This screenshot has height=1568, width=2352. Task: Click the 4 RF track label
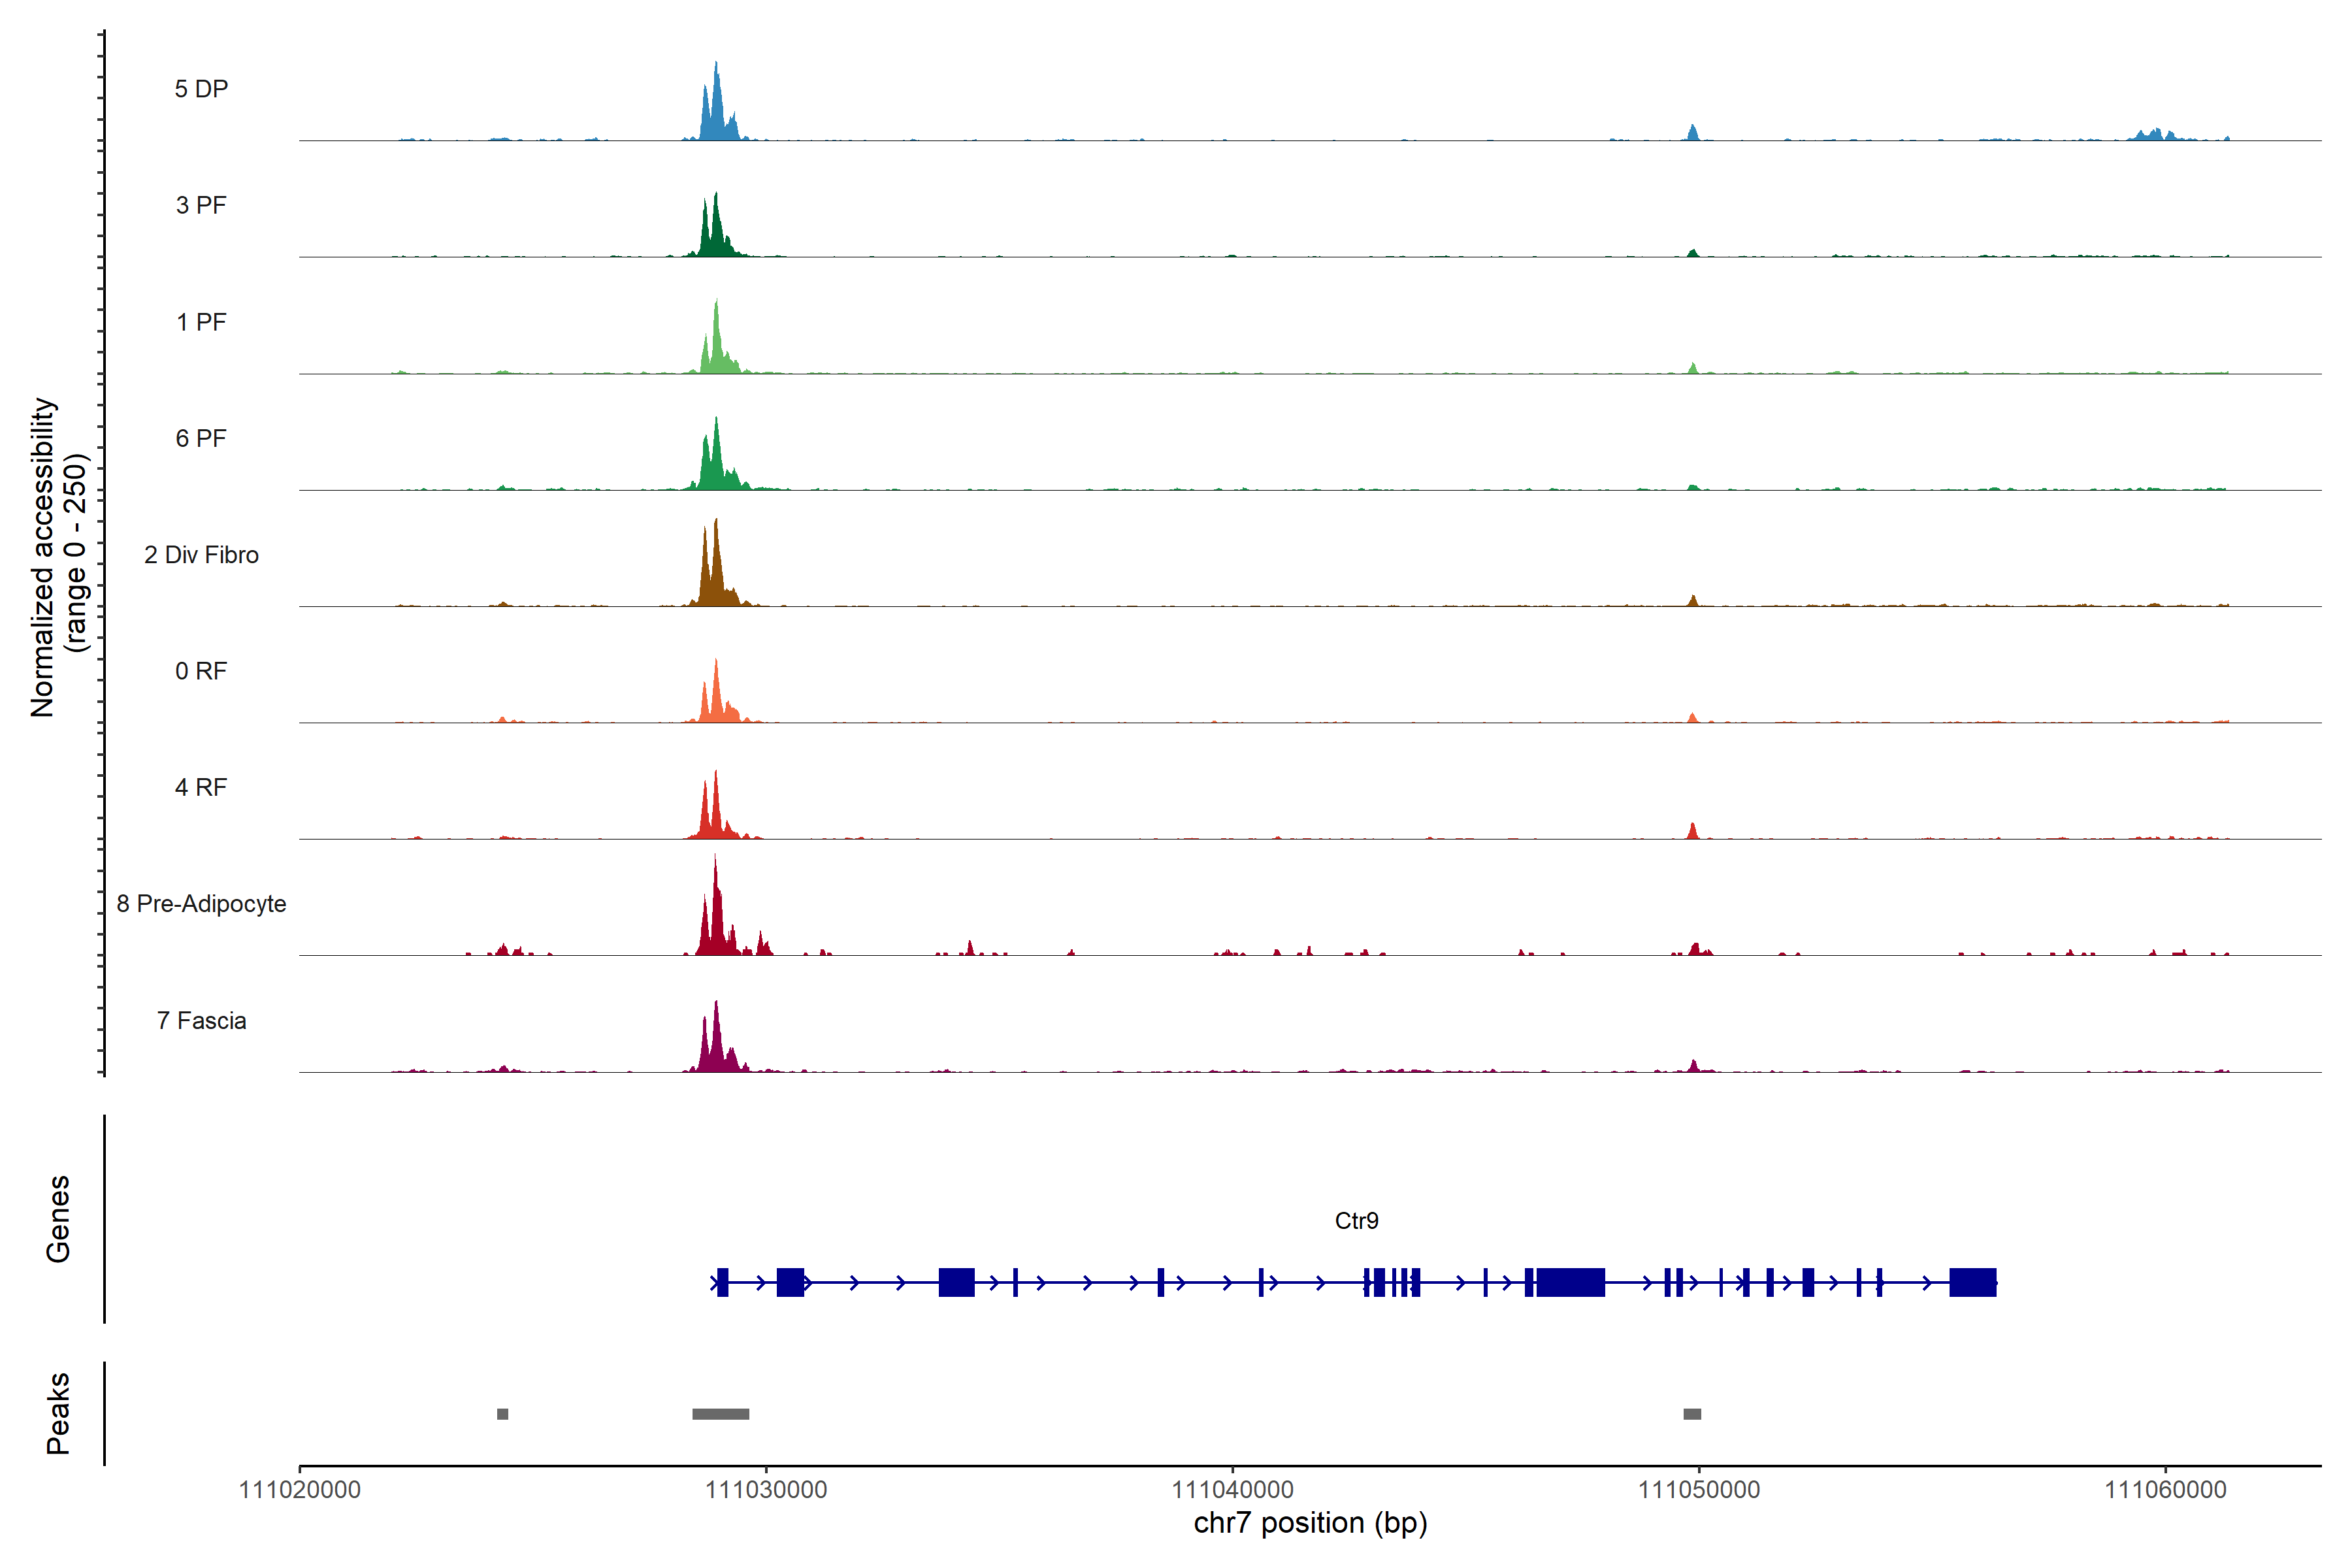tap(201, 787)
